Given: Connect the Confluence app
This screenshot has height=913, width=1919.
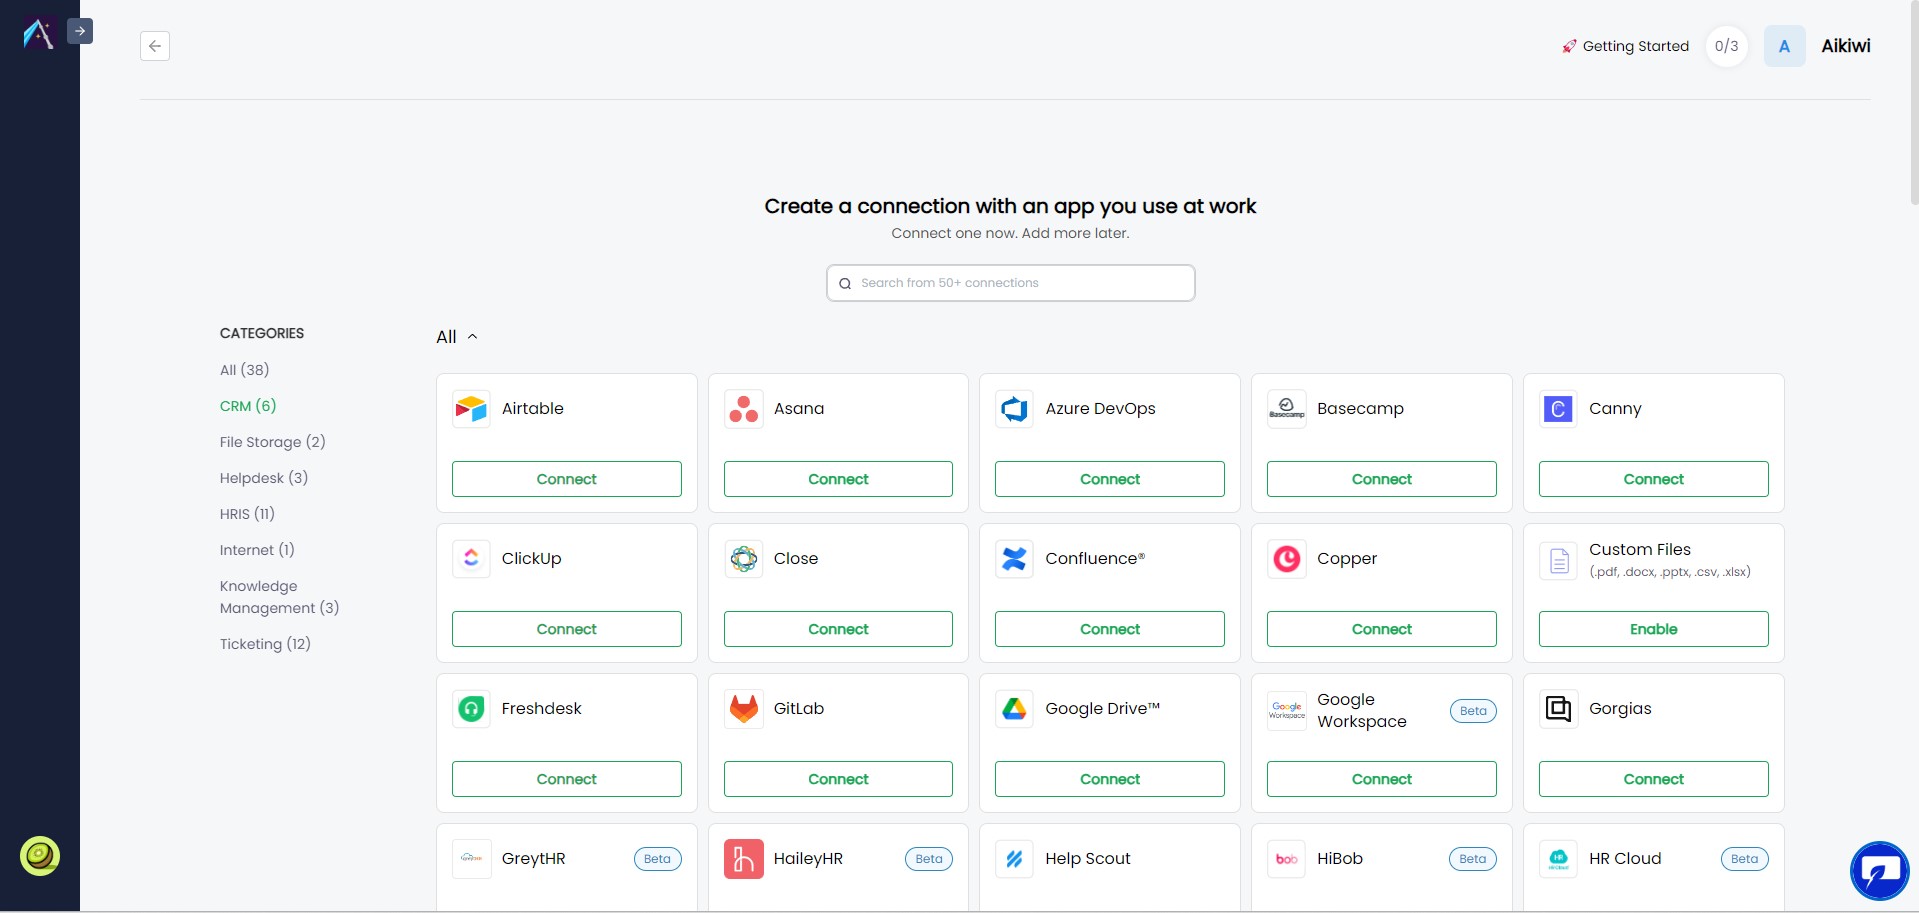Looking at the screenshot, I should 1110,629.
